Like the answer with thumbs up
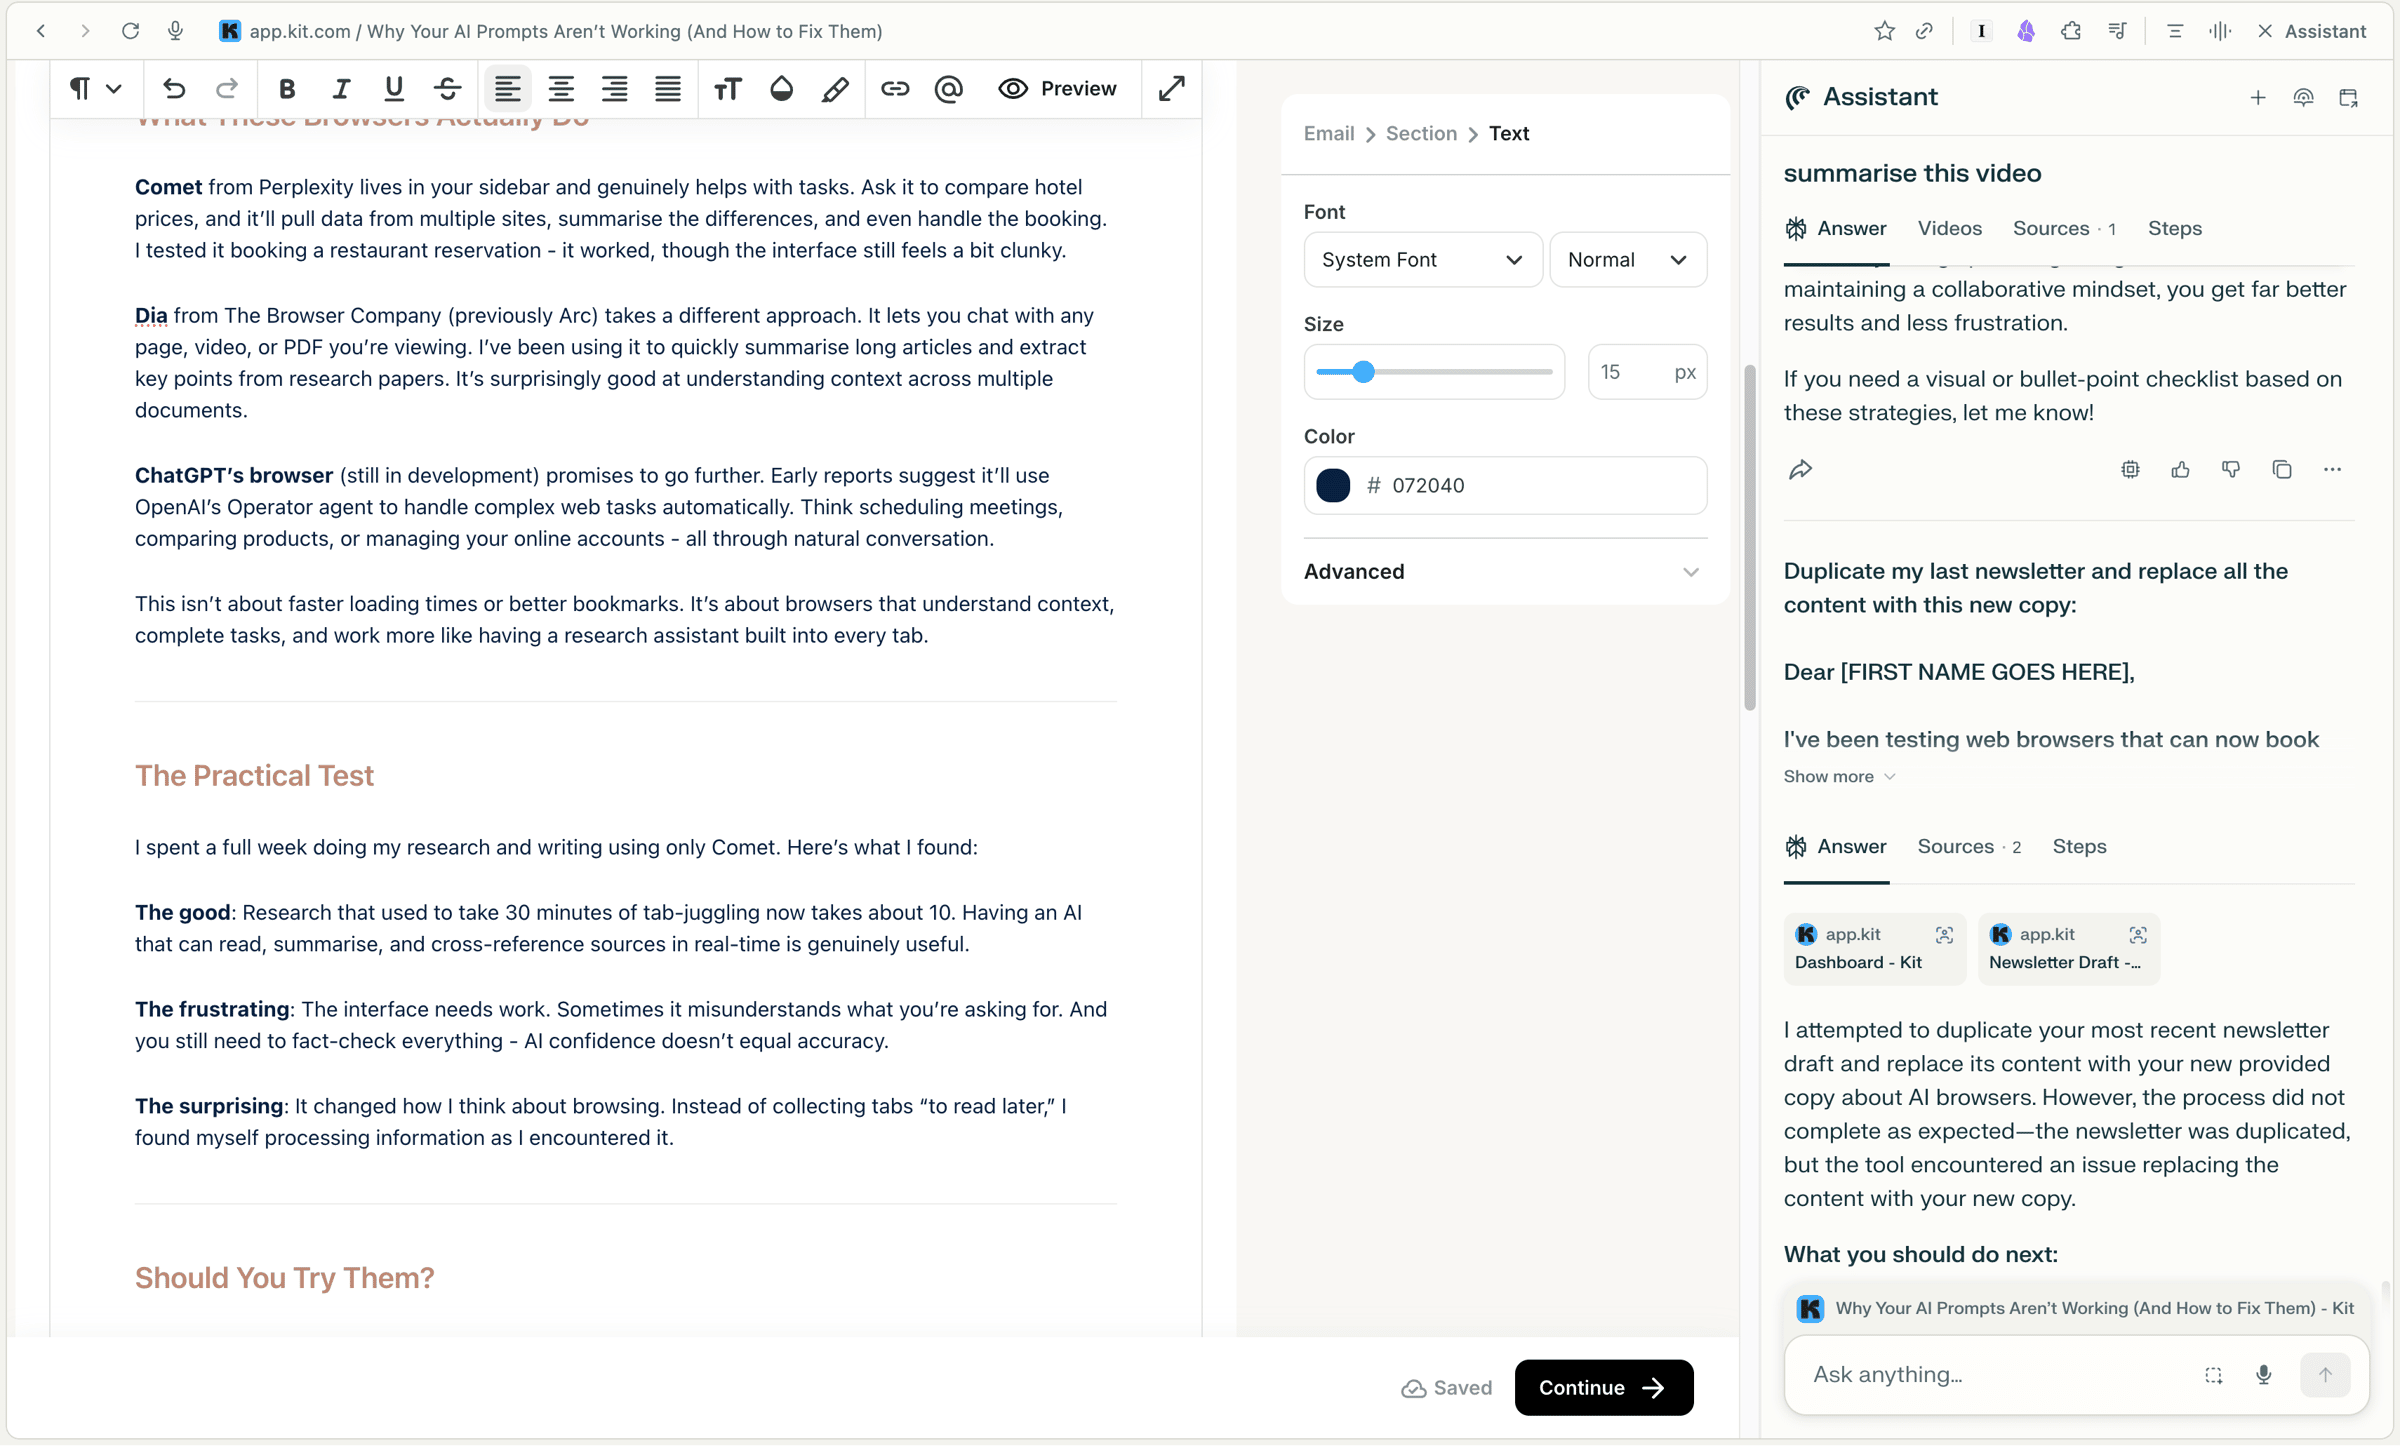The height and width of the screenshot is (1448, 2400). coord(2180,470)
